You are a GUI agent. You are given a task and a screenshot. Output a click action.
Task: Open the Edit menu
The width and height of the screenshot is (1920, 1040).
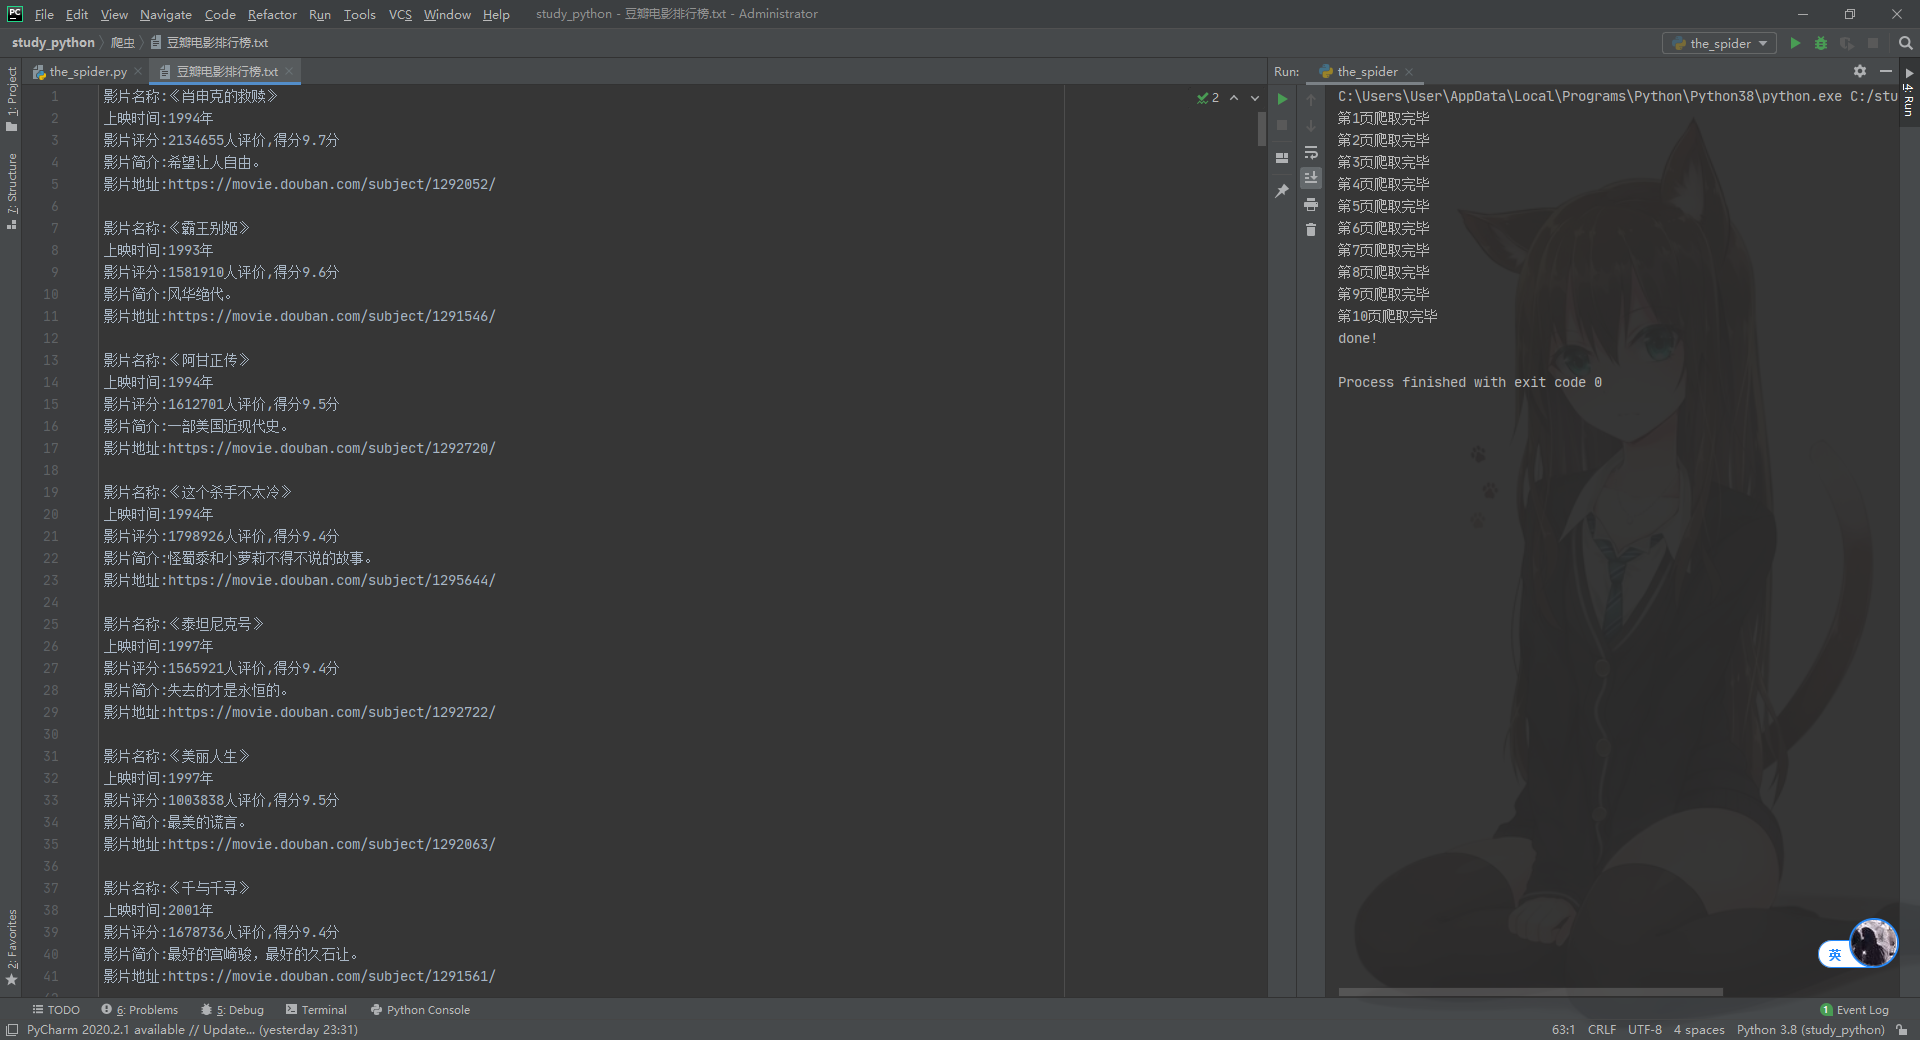[x=77, y=14]
